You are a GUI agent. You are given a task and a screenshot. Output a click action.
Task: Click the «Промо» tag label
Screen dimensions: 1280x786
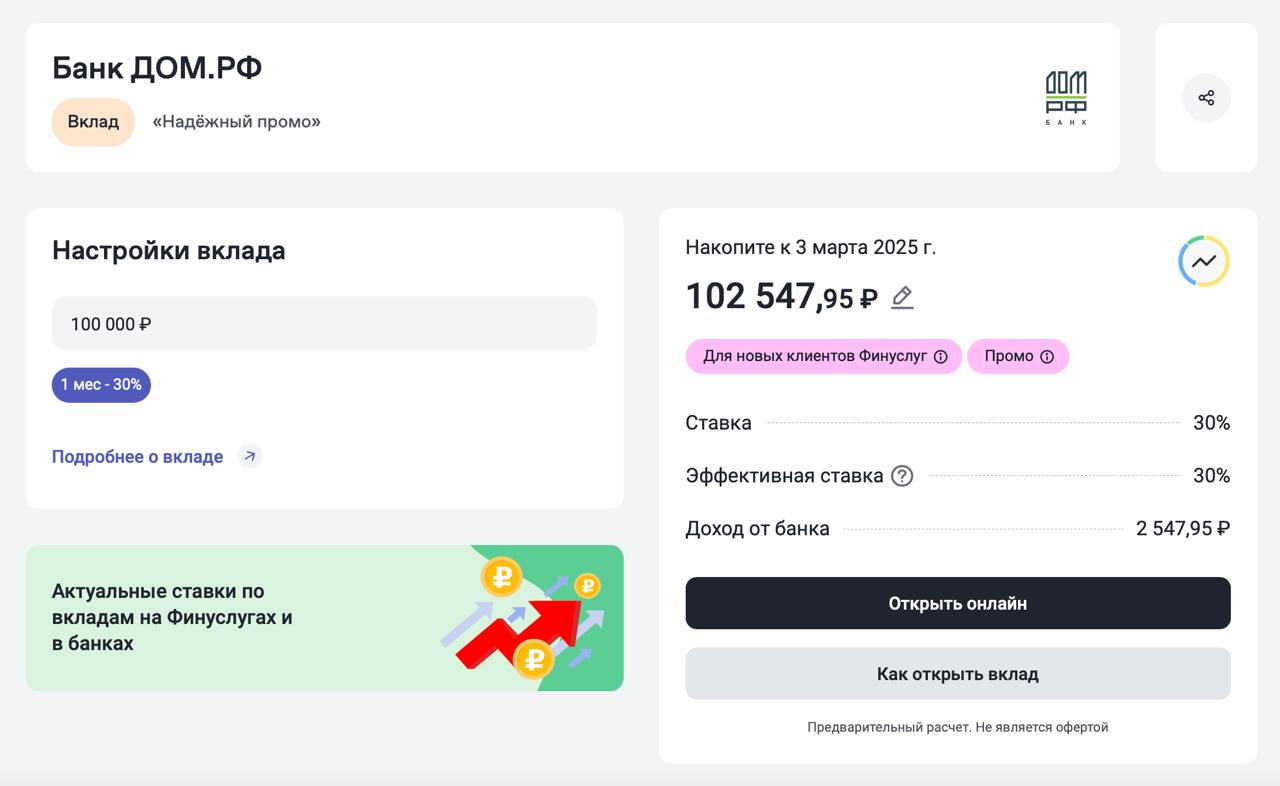(x=1008, y=356)
